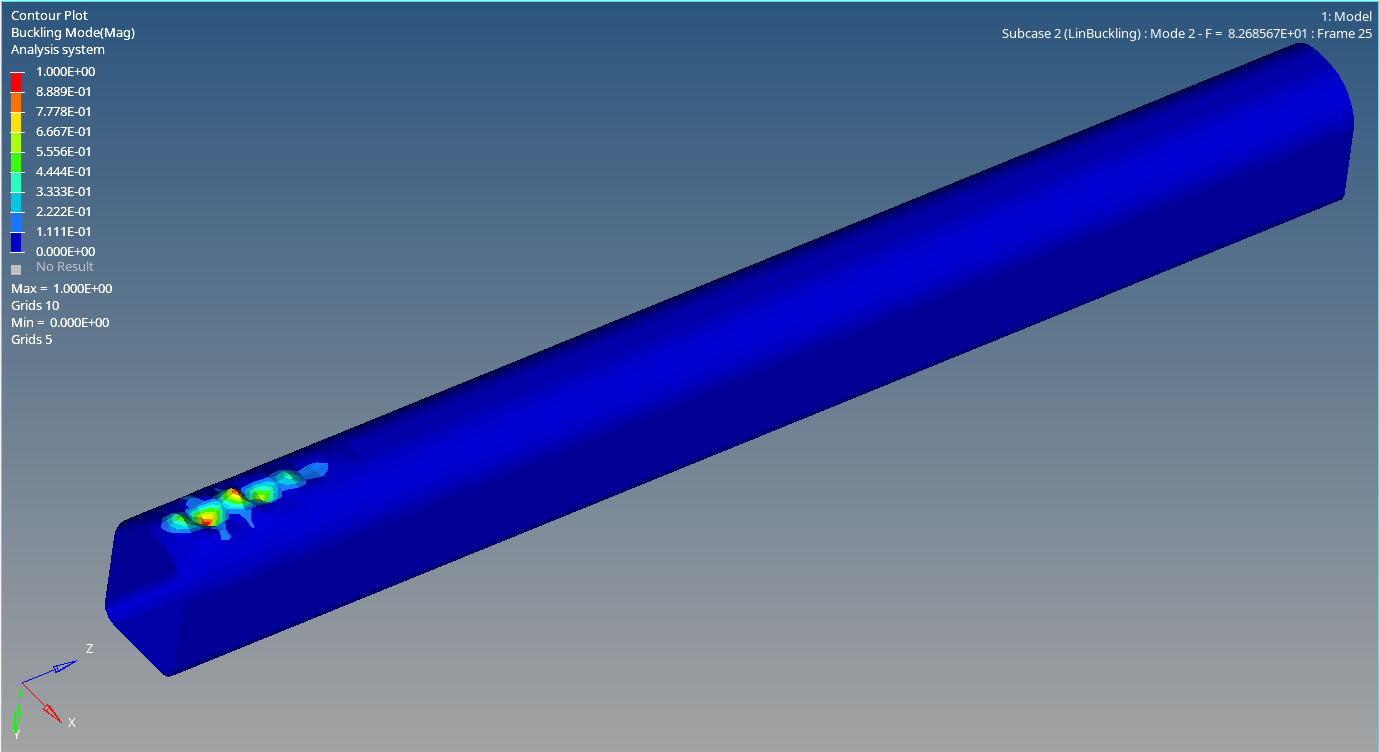
Task: Click the yellow legend color band
Action: click(16, 122)
